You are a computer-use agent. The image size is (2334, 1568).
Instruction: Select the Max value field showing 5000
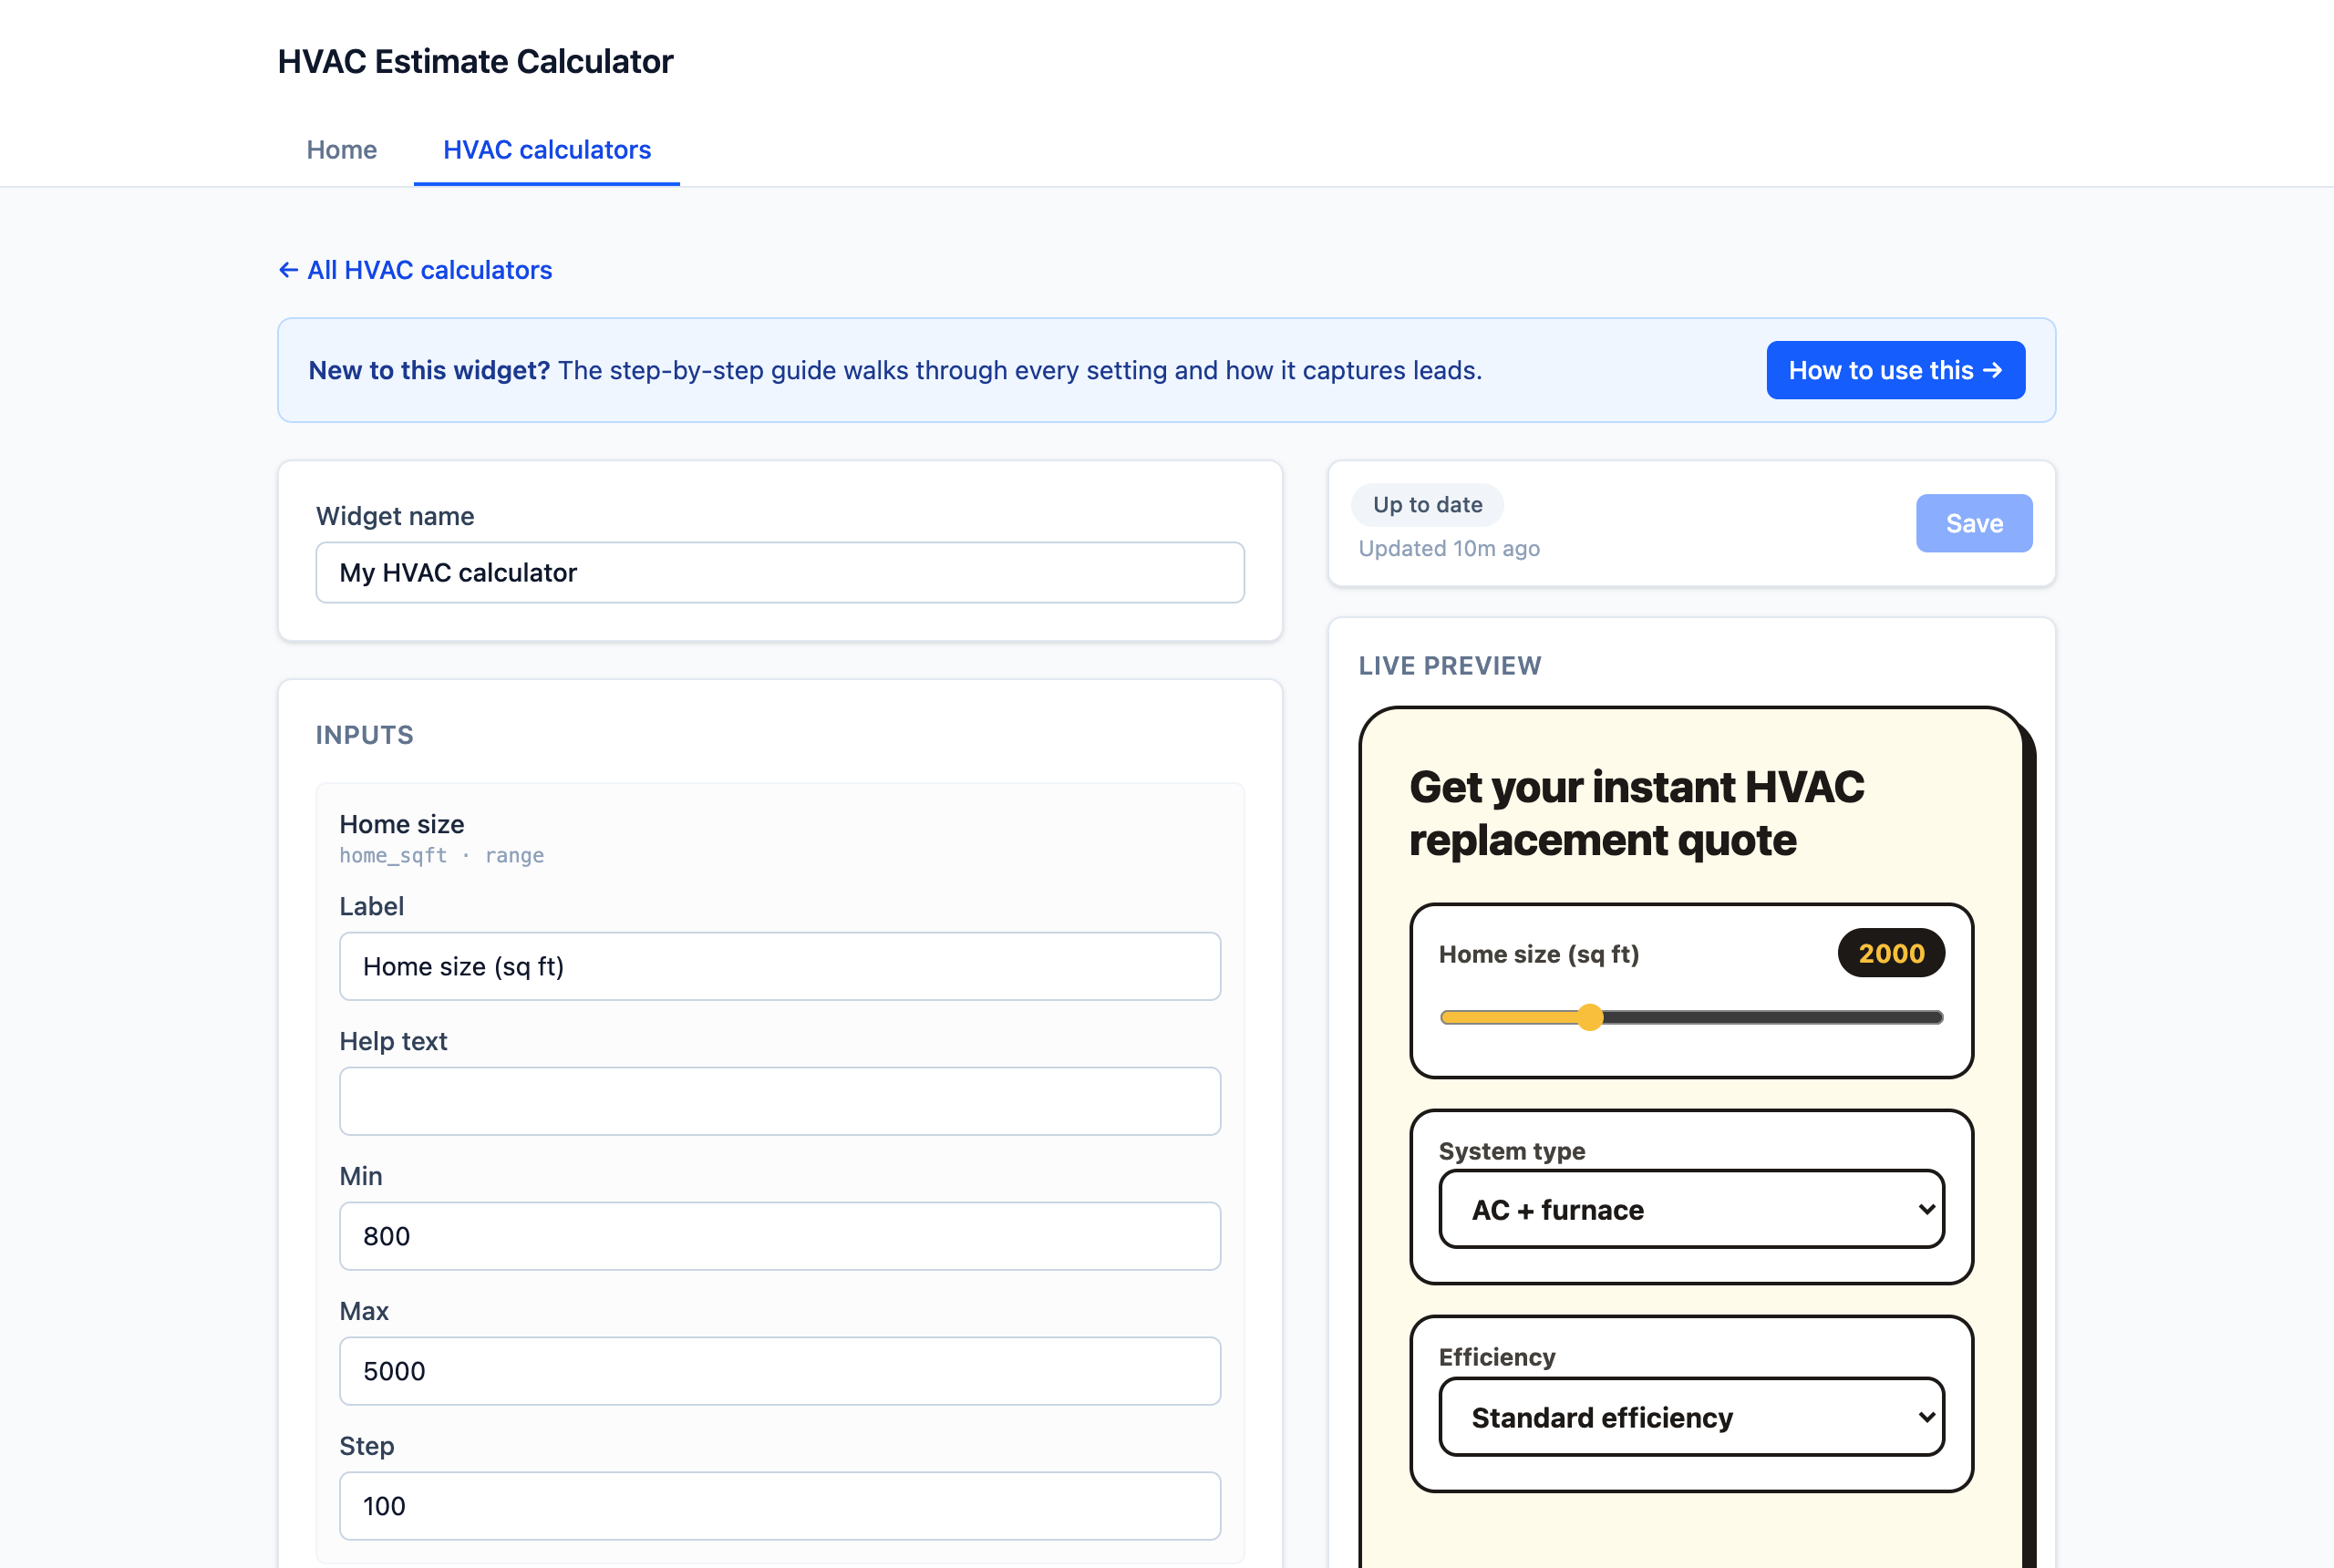[x=780, y=1371]
